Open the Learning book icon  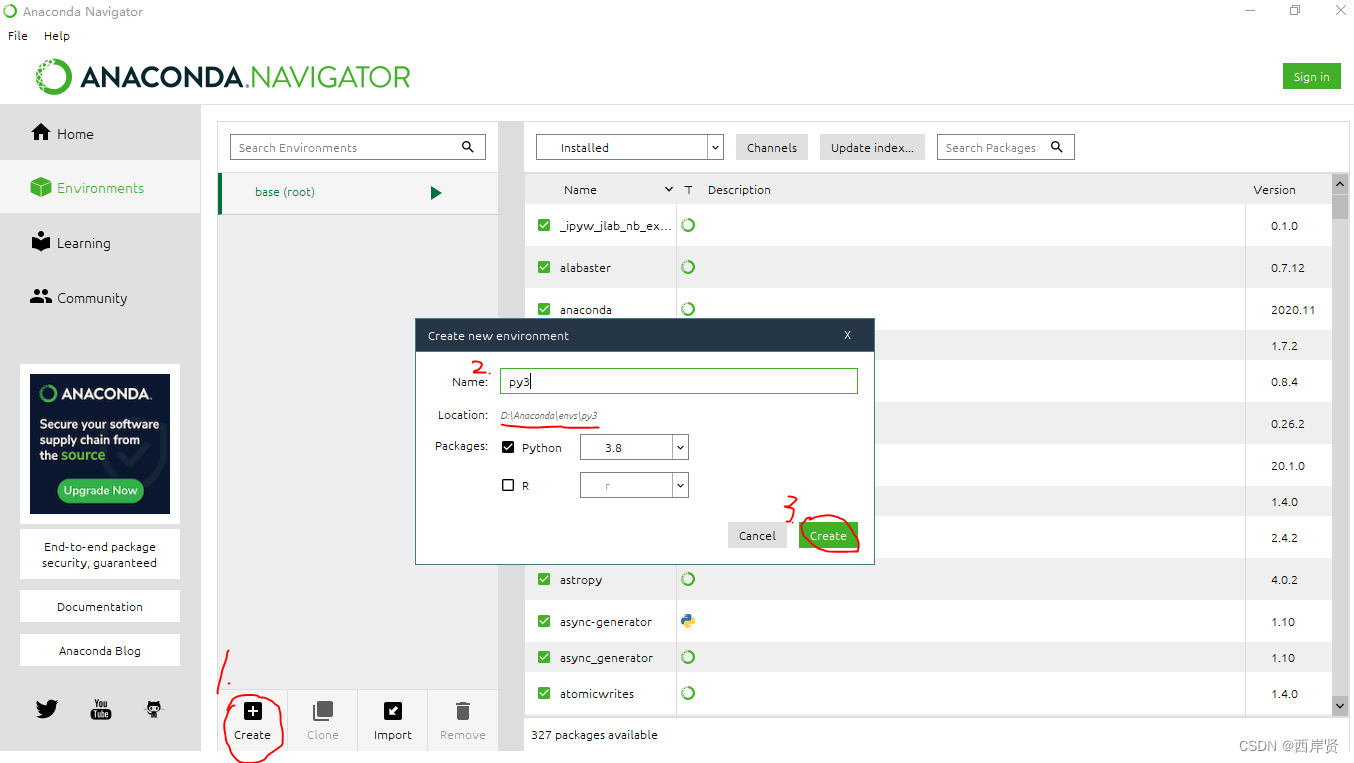click(41, 242)
